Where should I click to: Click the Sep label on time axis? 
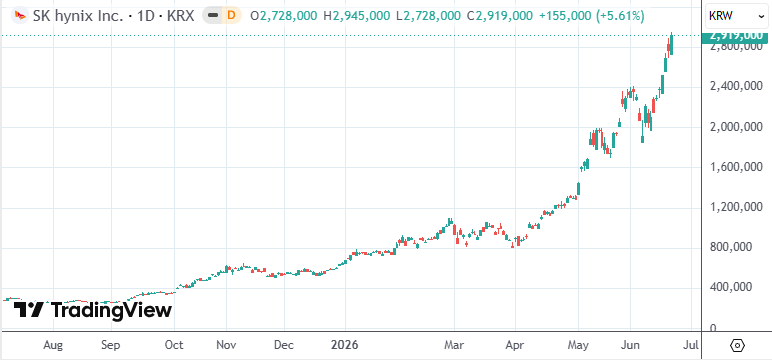[x=111, y=345]
